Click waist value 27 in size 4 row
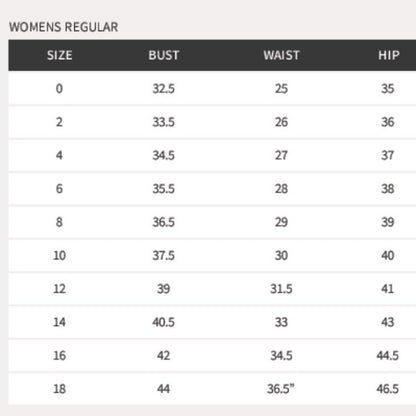 click(x=281, y=155)
